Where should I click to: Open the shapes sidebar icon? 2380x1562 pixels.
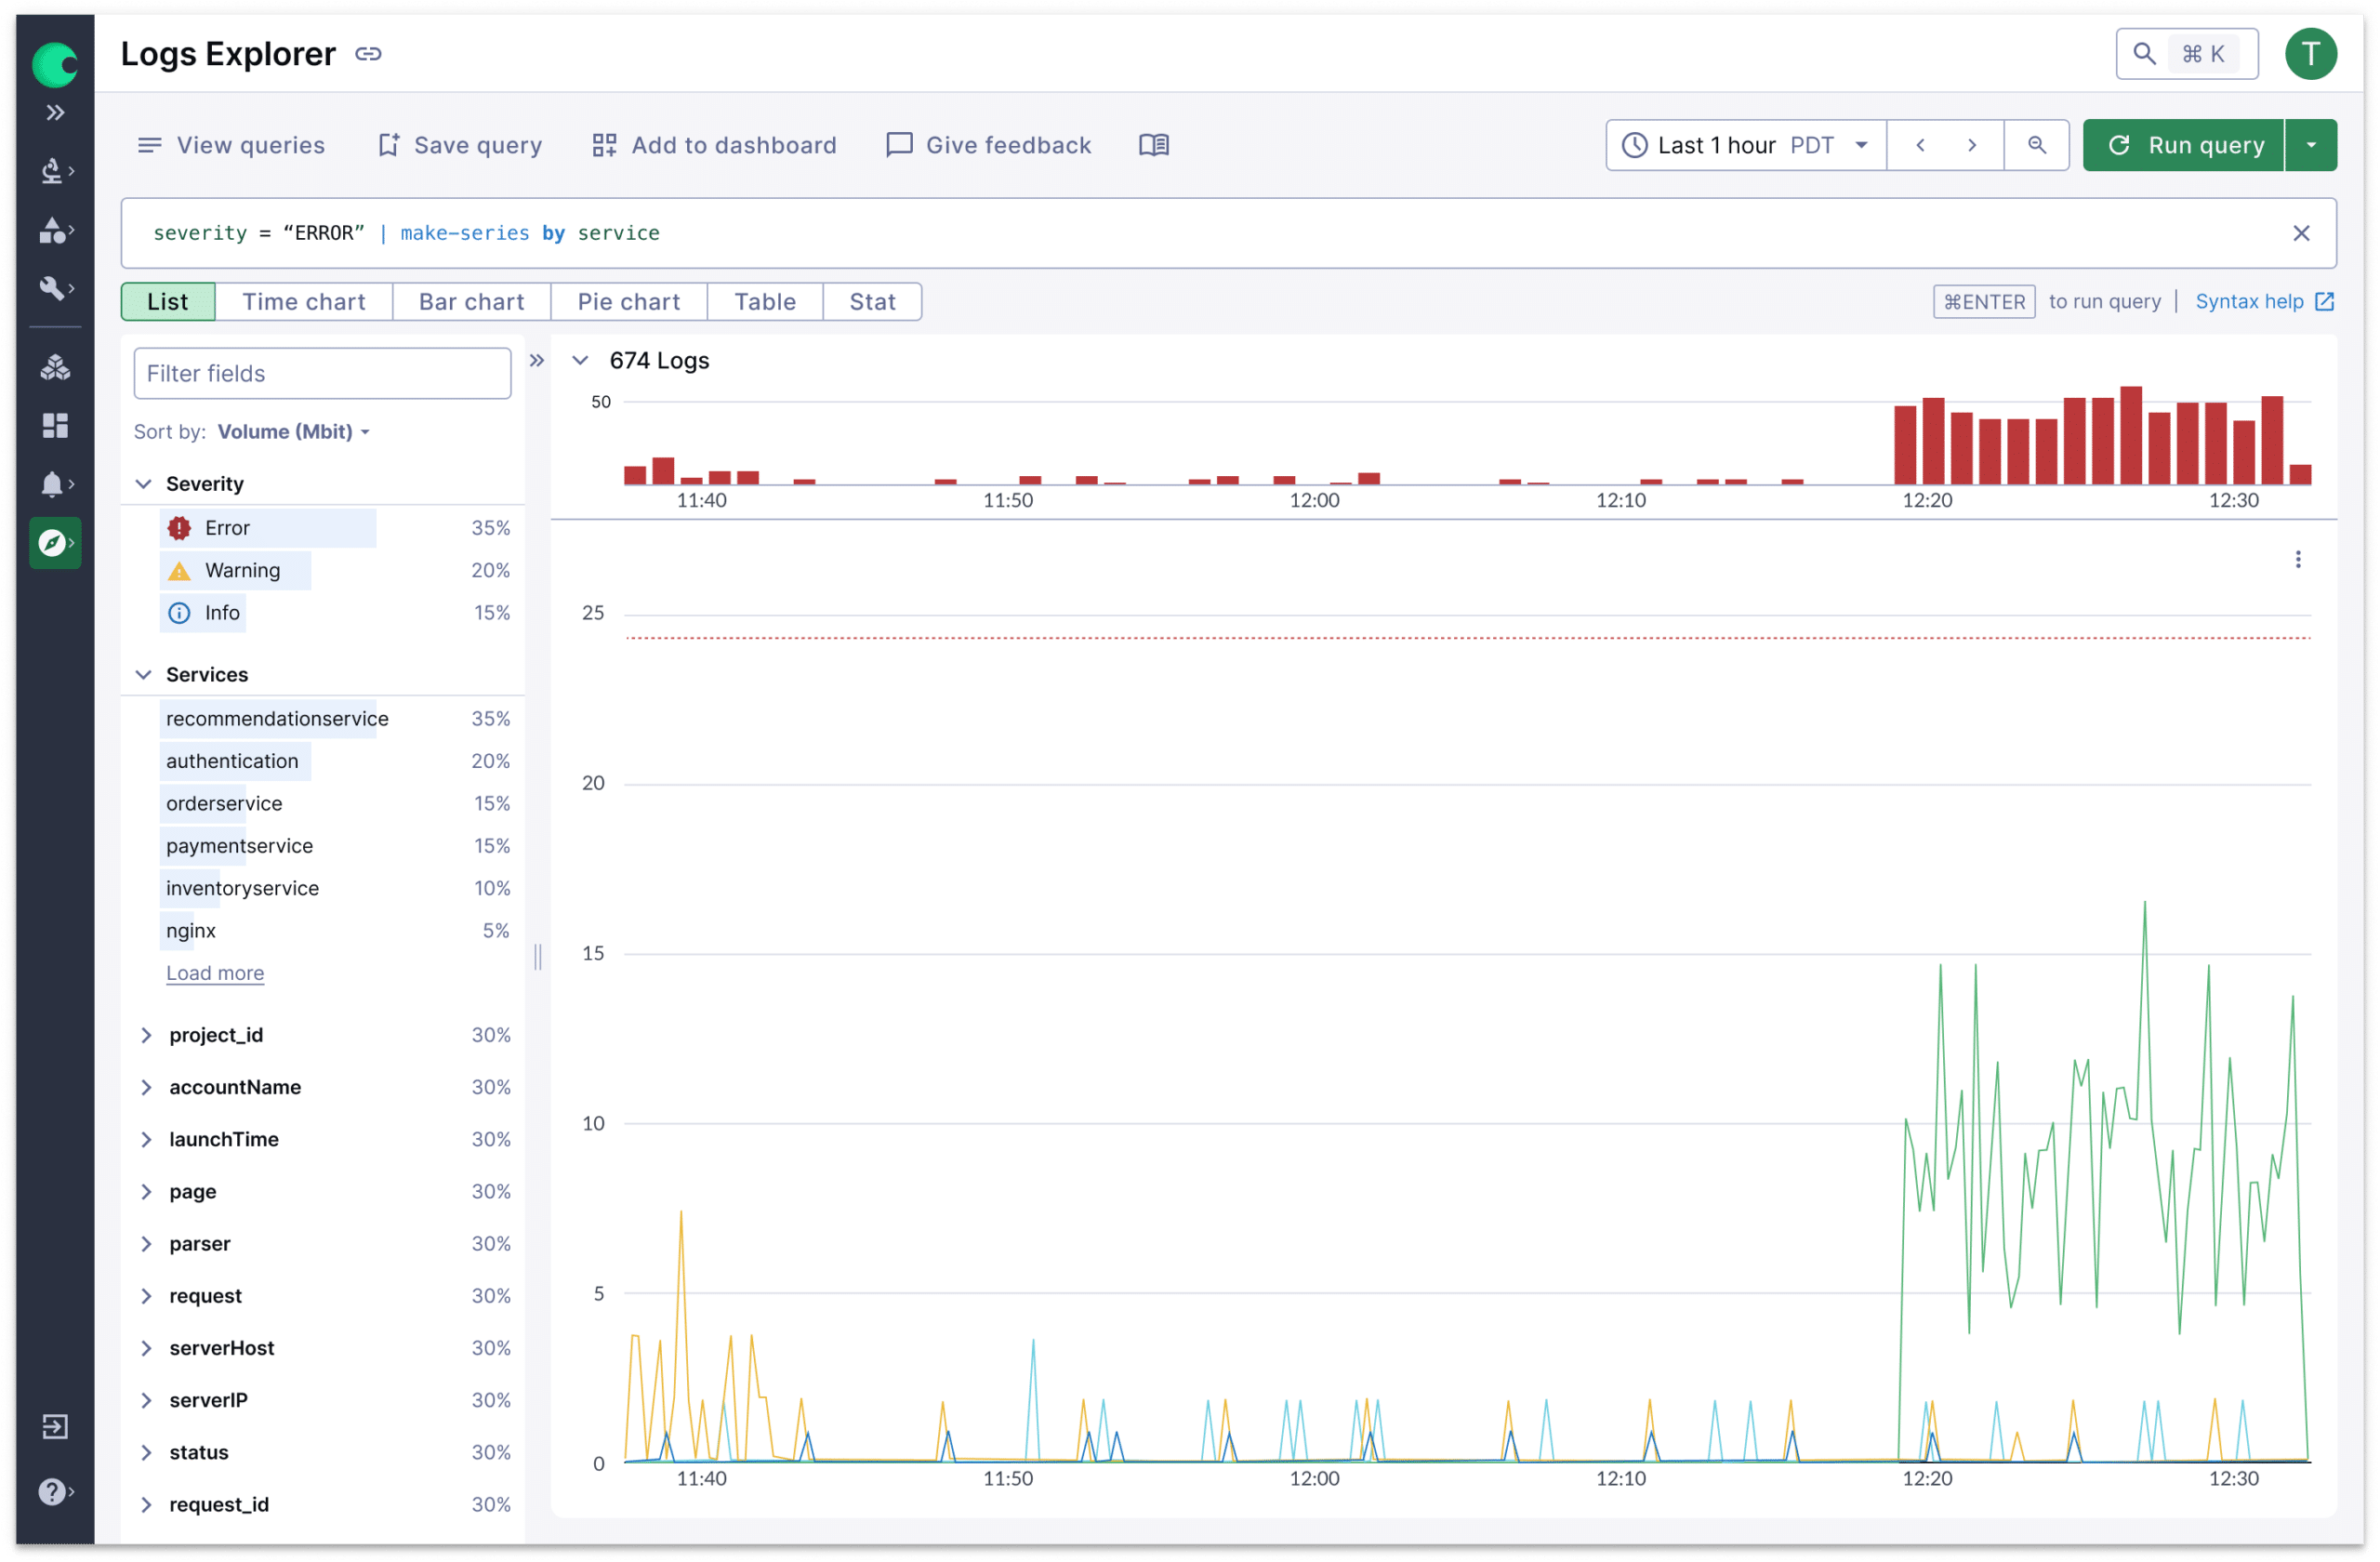click(55, 230)
